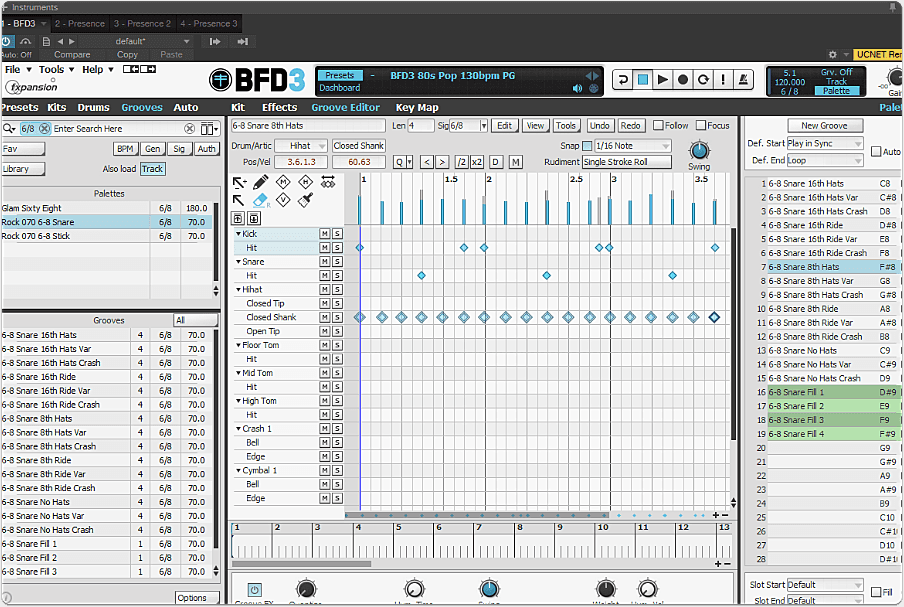The image size is (904, 607).
Task: Click the Record button in the transport
Action: click(682, 79)
